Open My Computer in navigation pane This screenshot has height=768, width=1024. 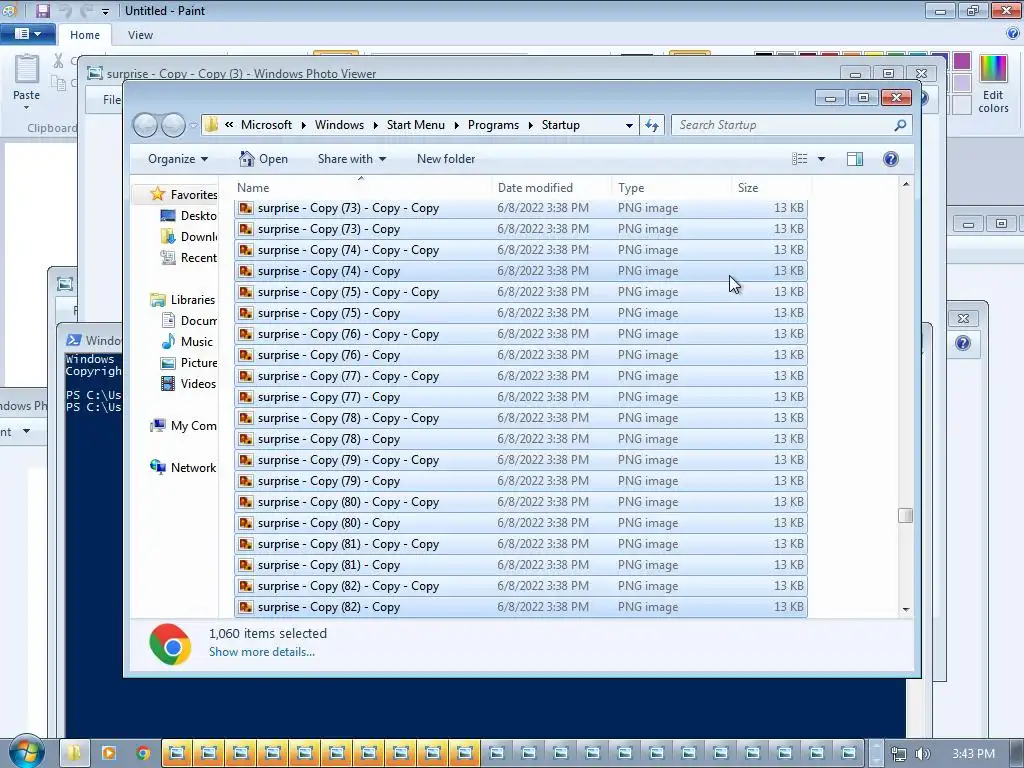[183, 426]
